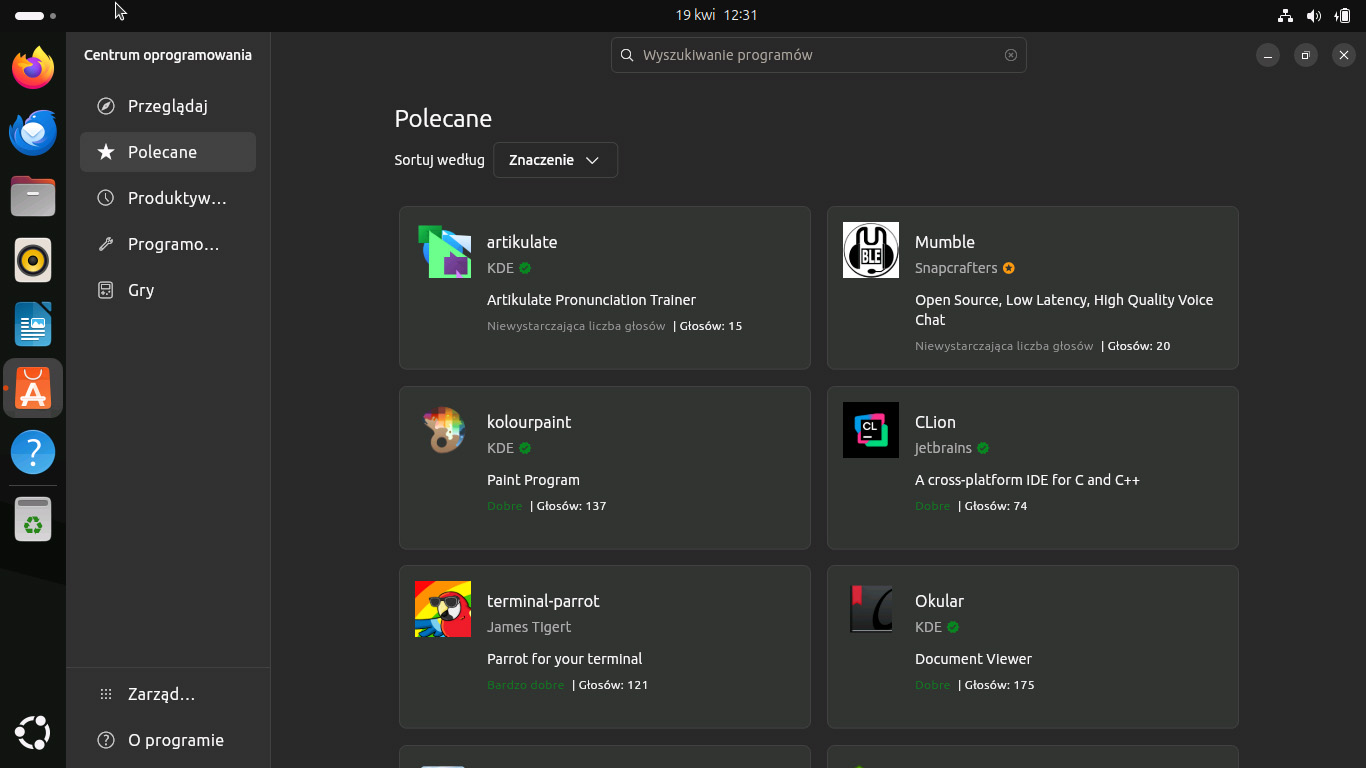Click the magnifier icon in search bar
The image size is (1366, 768).
pyautogui.click(x=627, y=55)
